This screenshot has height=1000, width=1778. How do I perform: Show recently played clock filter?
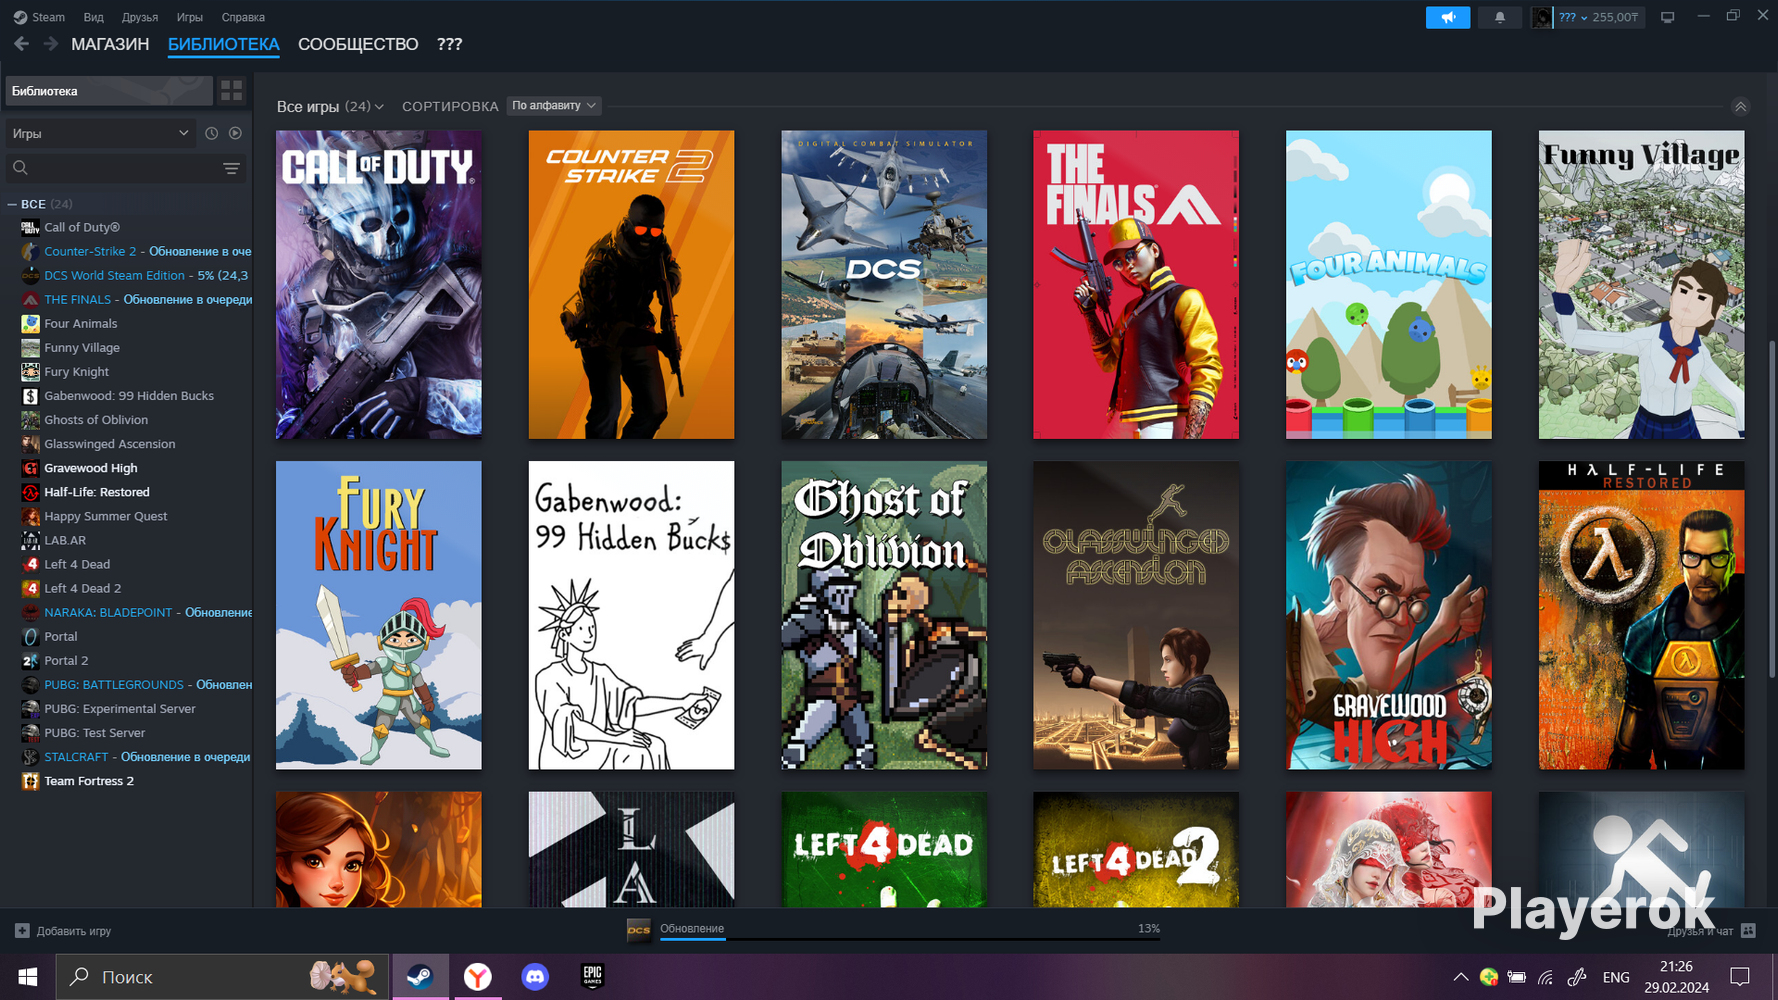click(211, 133)
